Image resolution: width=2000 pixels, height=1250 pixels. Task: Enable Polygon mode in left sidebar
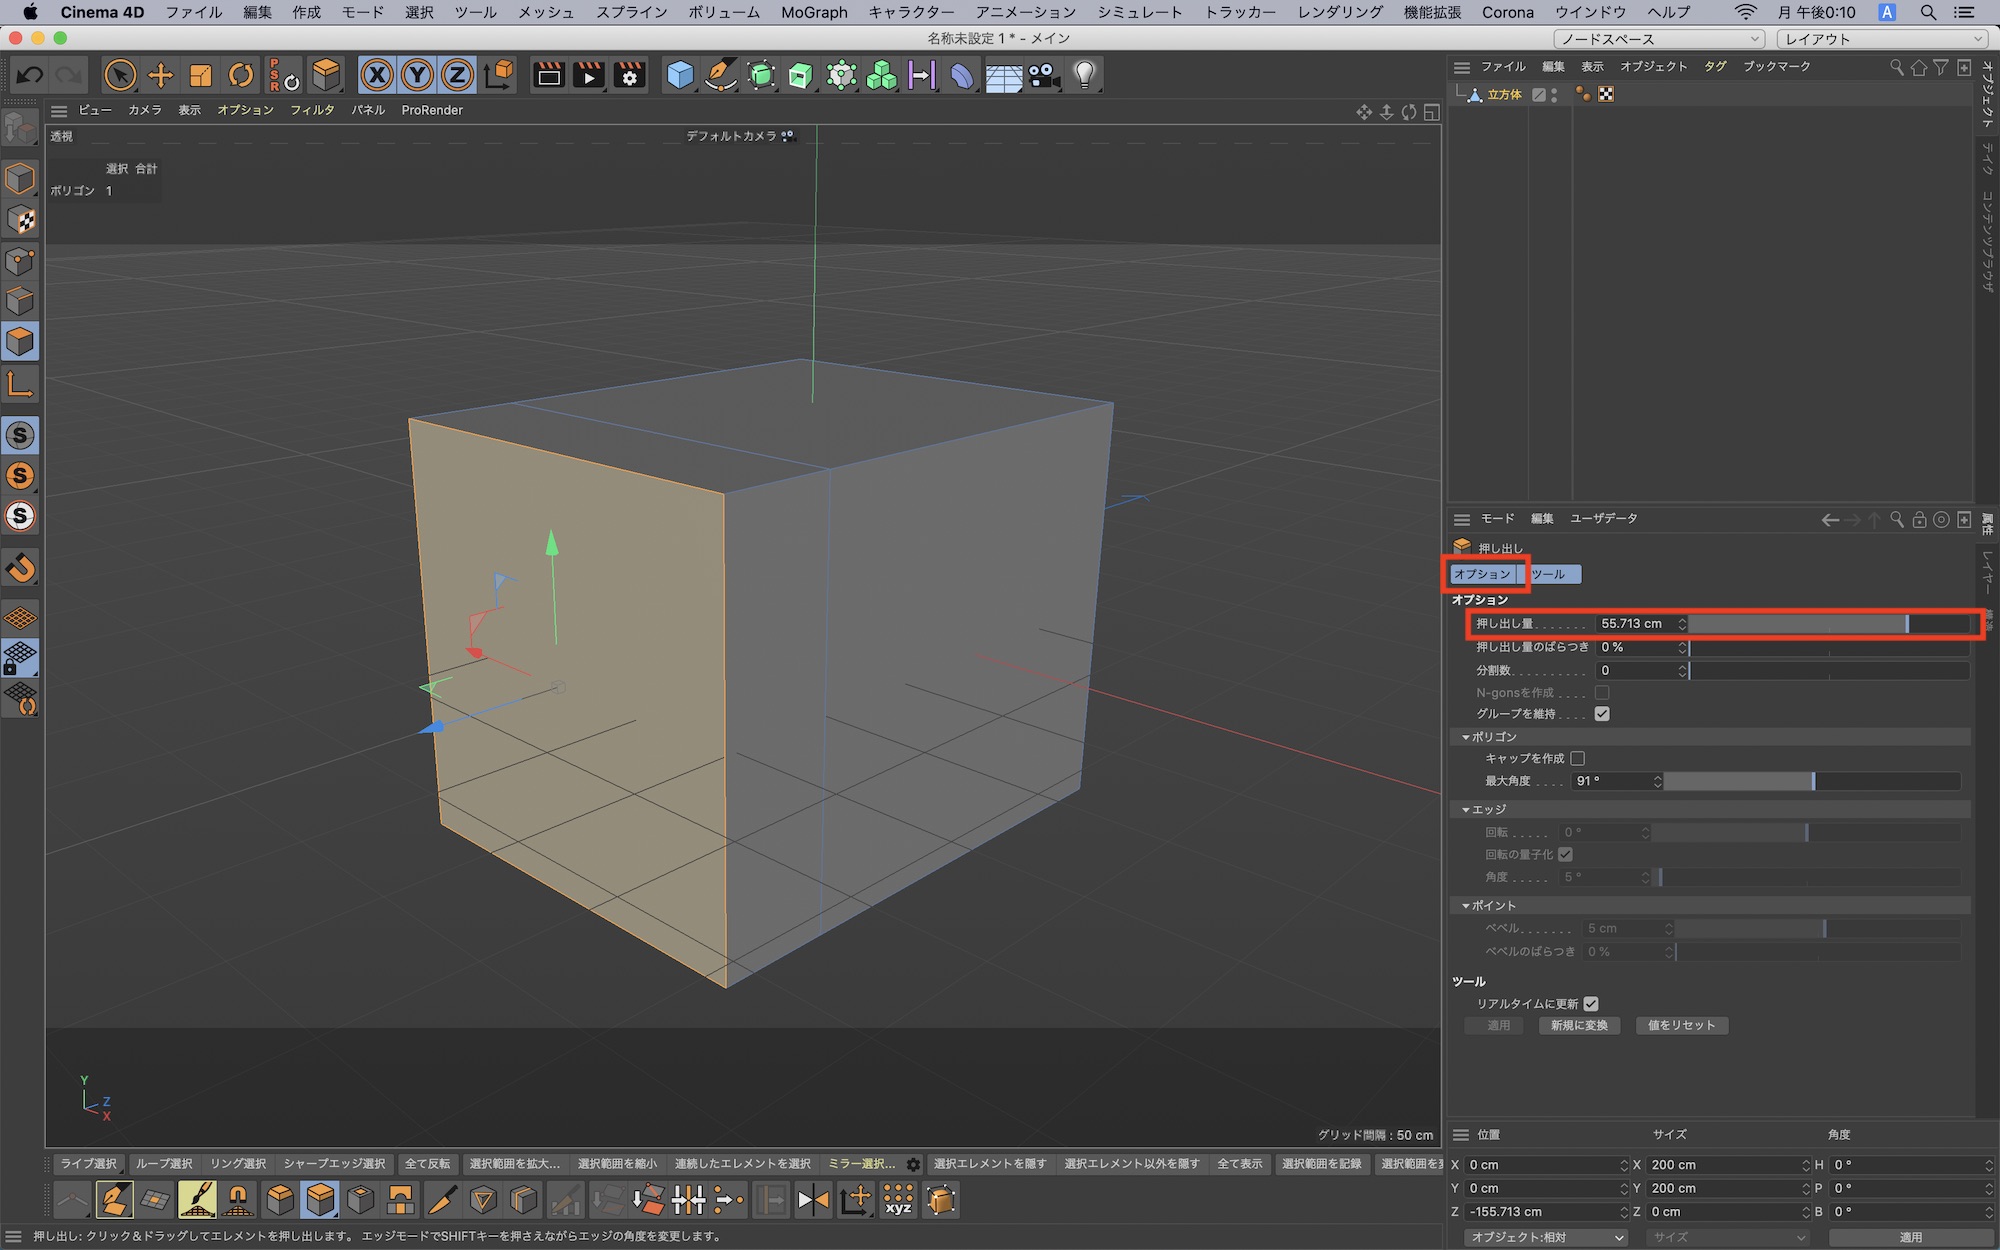click(20, 342)
